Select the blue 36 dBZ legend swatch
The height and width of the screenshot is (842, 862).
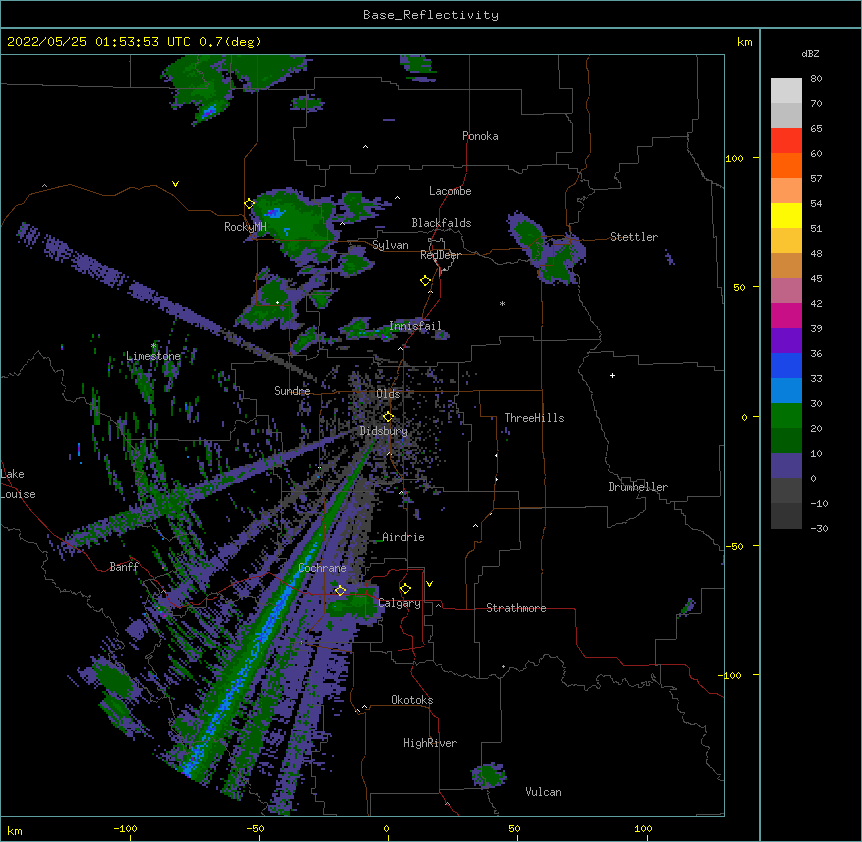tap(786, 365)
